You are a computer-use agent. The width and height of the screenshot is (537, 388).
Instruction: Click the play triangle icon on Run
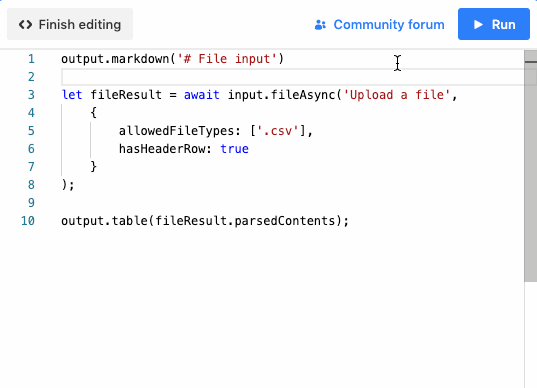(x=478, y=25)
